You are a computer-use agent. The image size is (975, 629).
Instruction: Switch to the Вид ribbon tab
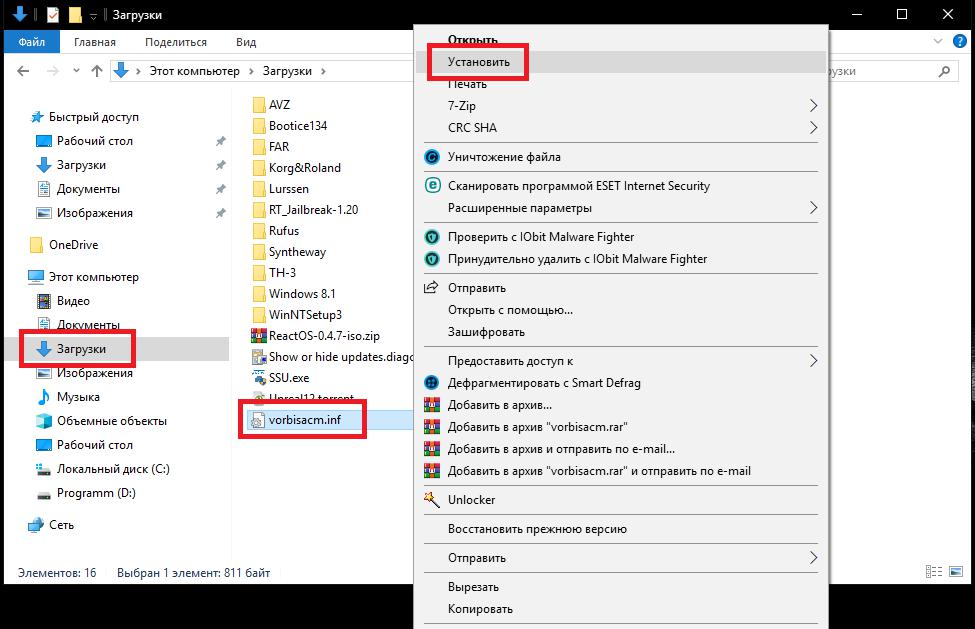[246, 42]
